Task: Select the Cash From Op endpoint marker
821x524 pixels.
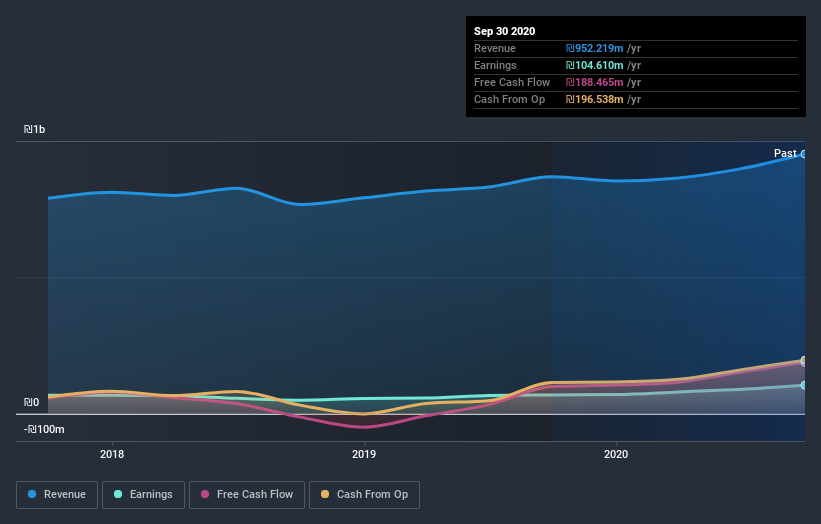Action: [803, 360]
